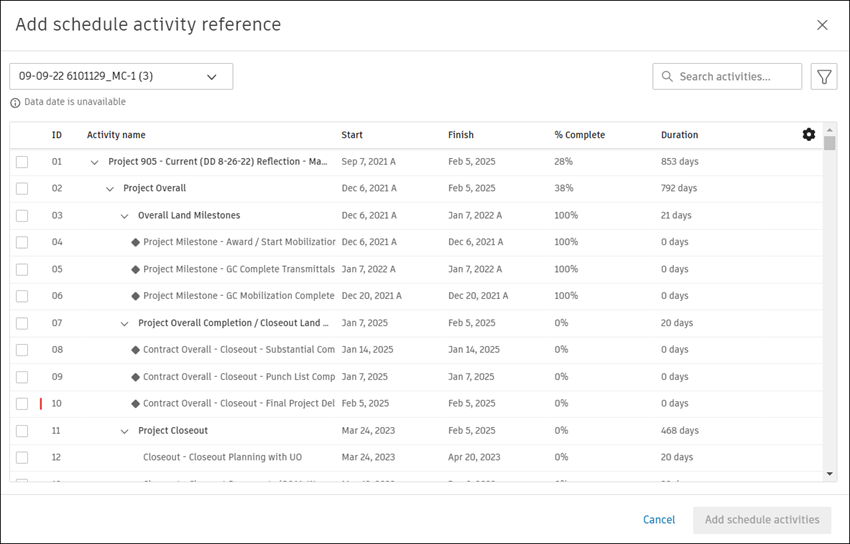Collapse the Project Overall tree node
850x544 pixels.
[111, 189]
